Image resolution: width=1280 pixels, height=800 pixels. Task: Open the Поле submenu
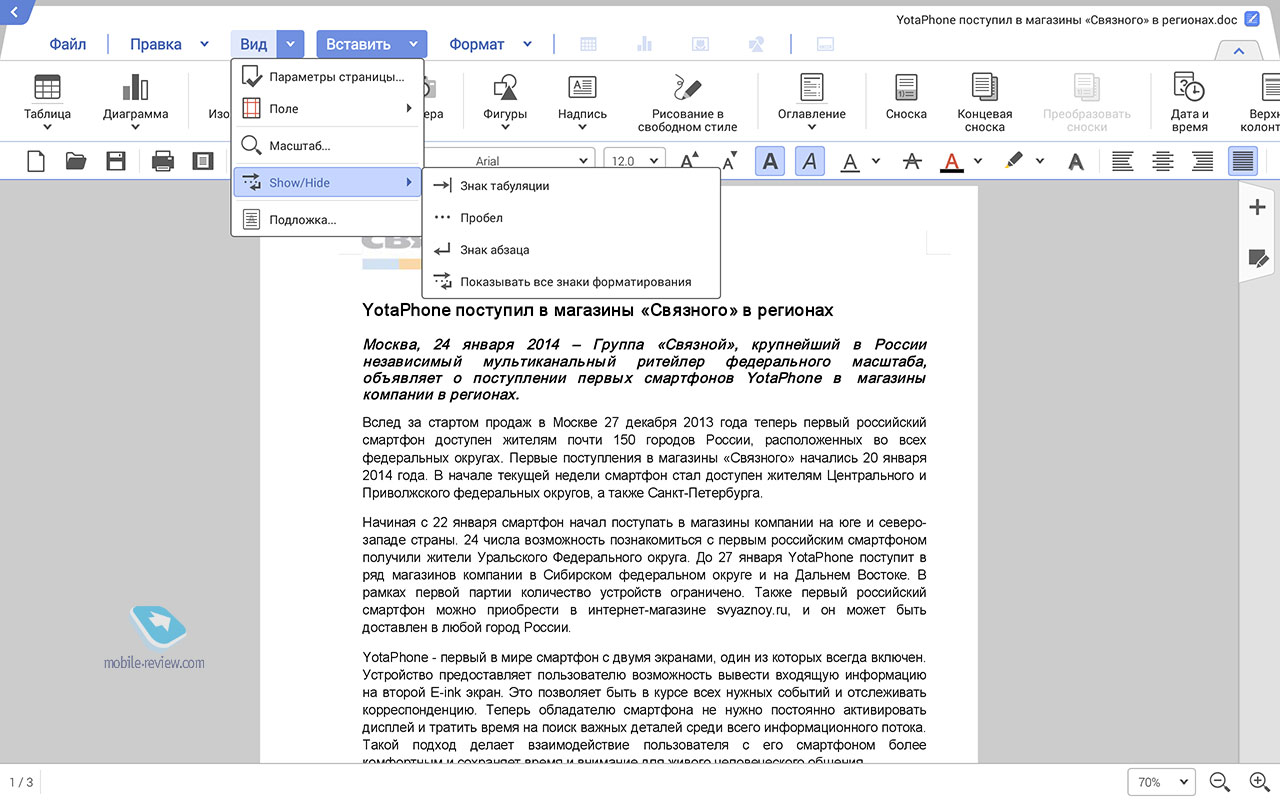327,108
